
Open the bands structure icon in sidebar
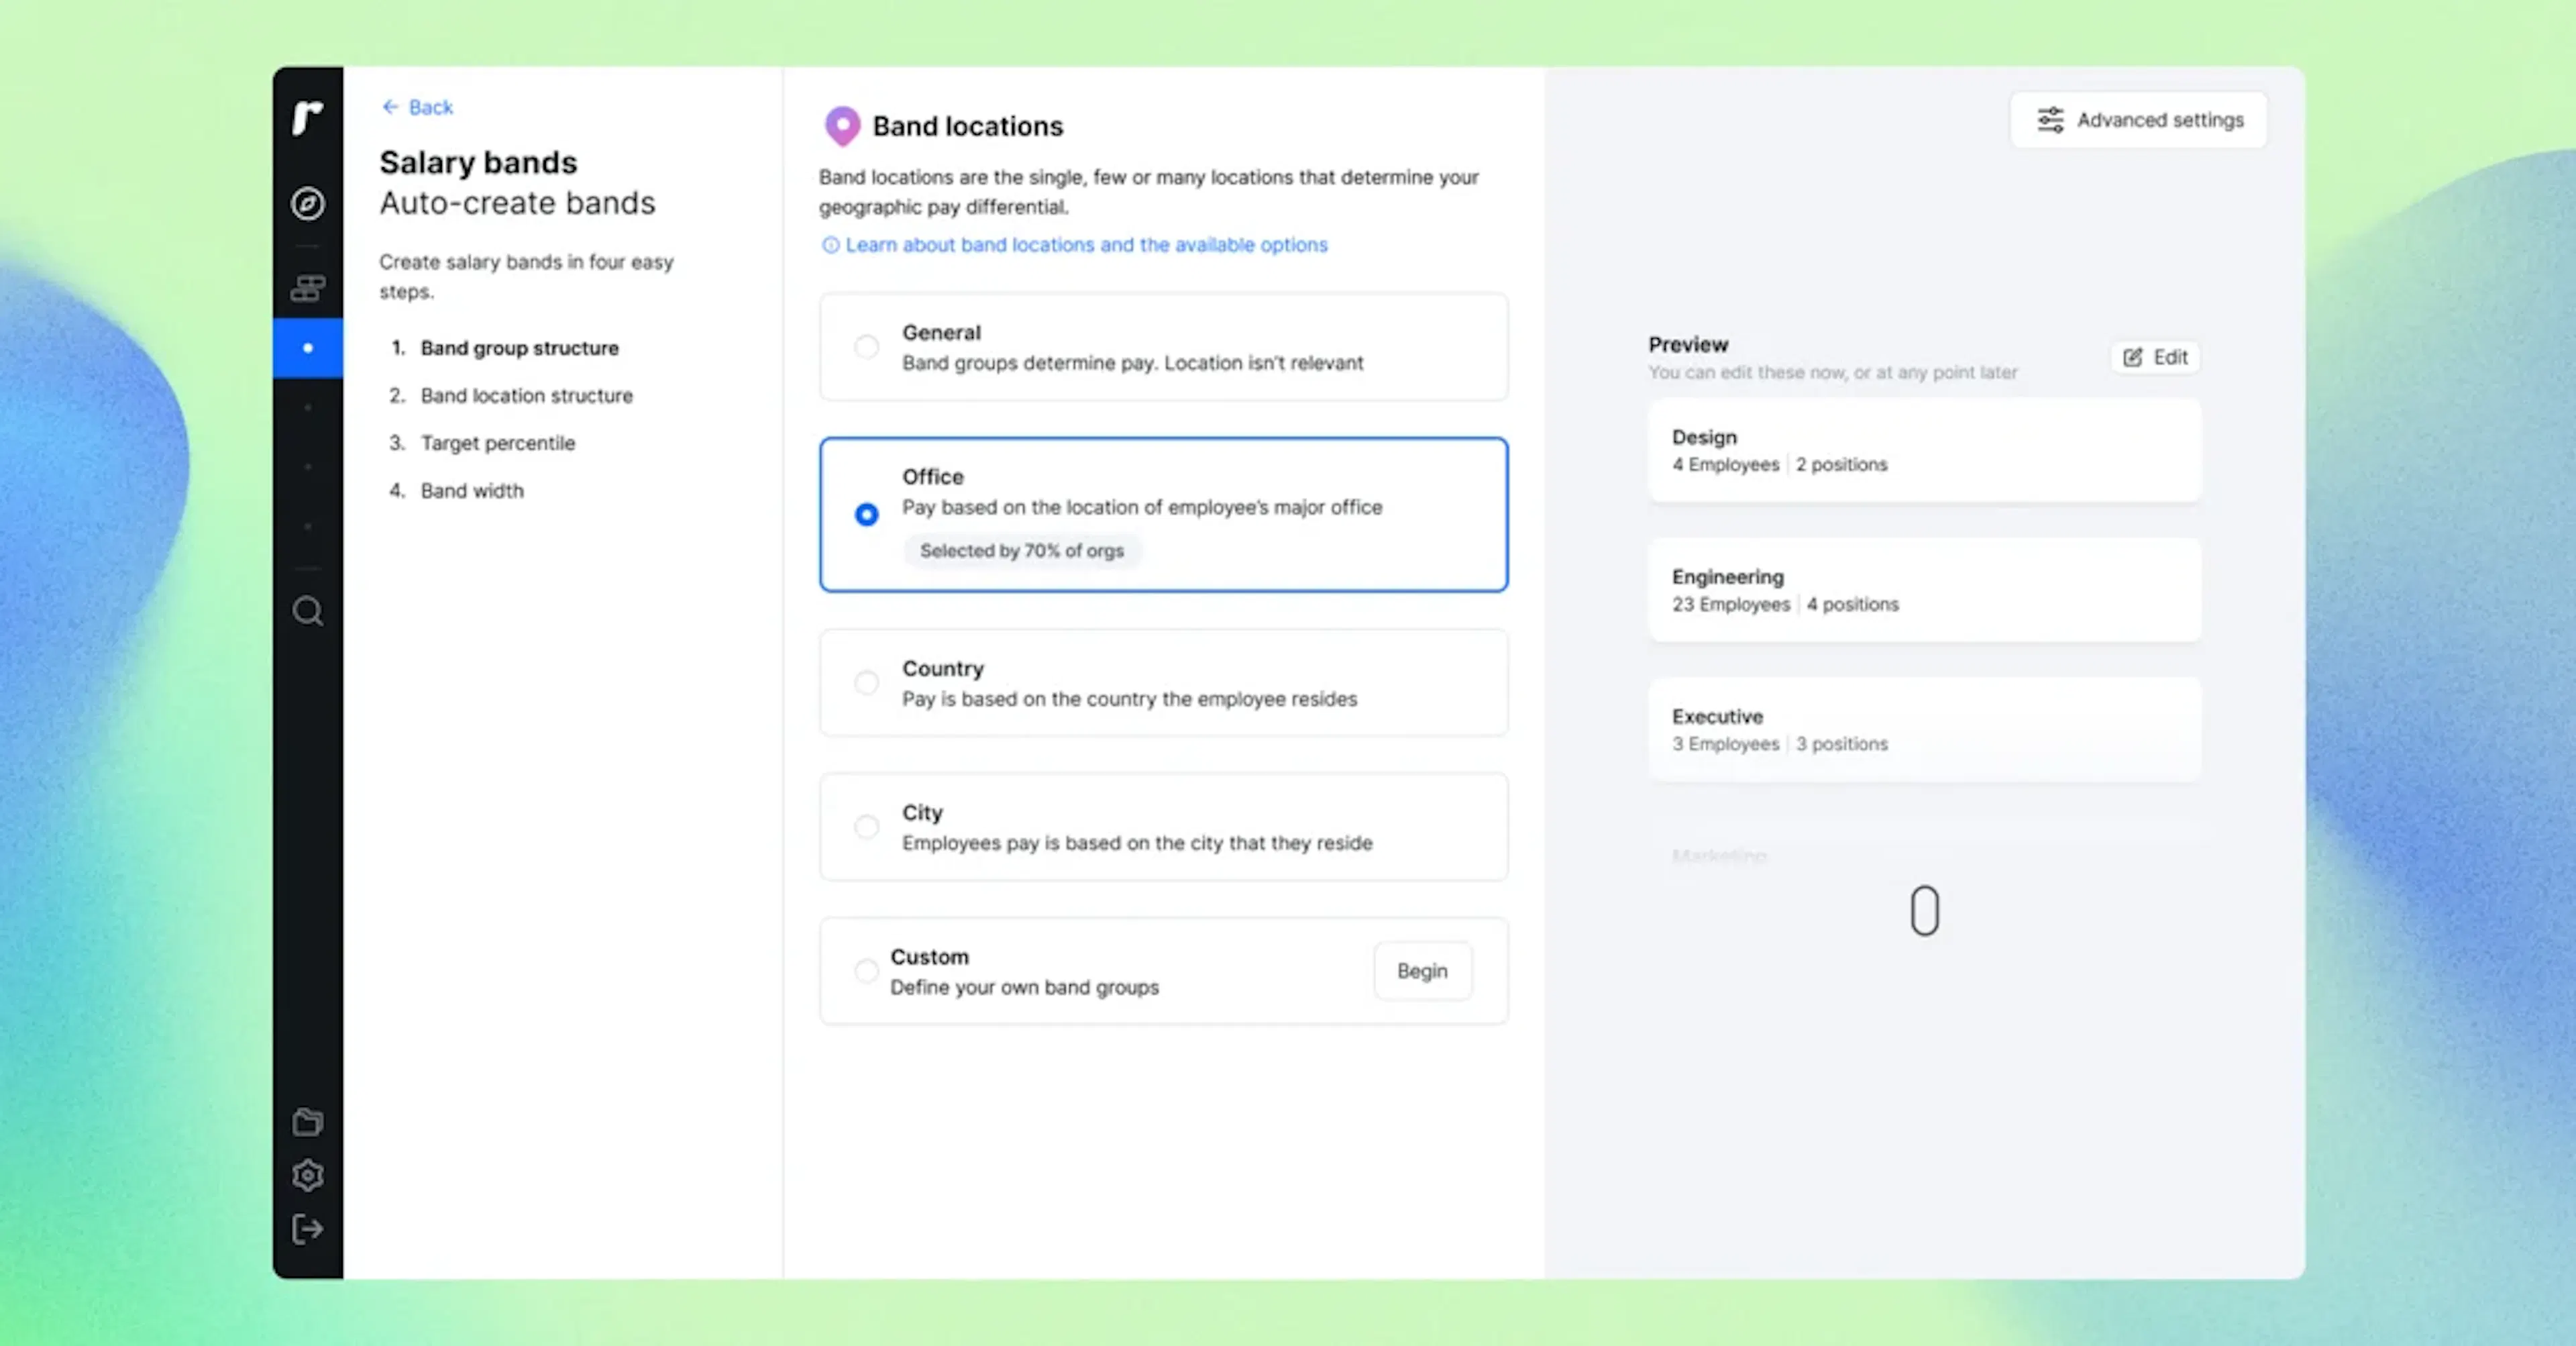[x=307, y=289]
